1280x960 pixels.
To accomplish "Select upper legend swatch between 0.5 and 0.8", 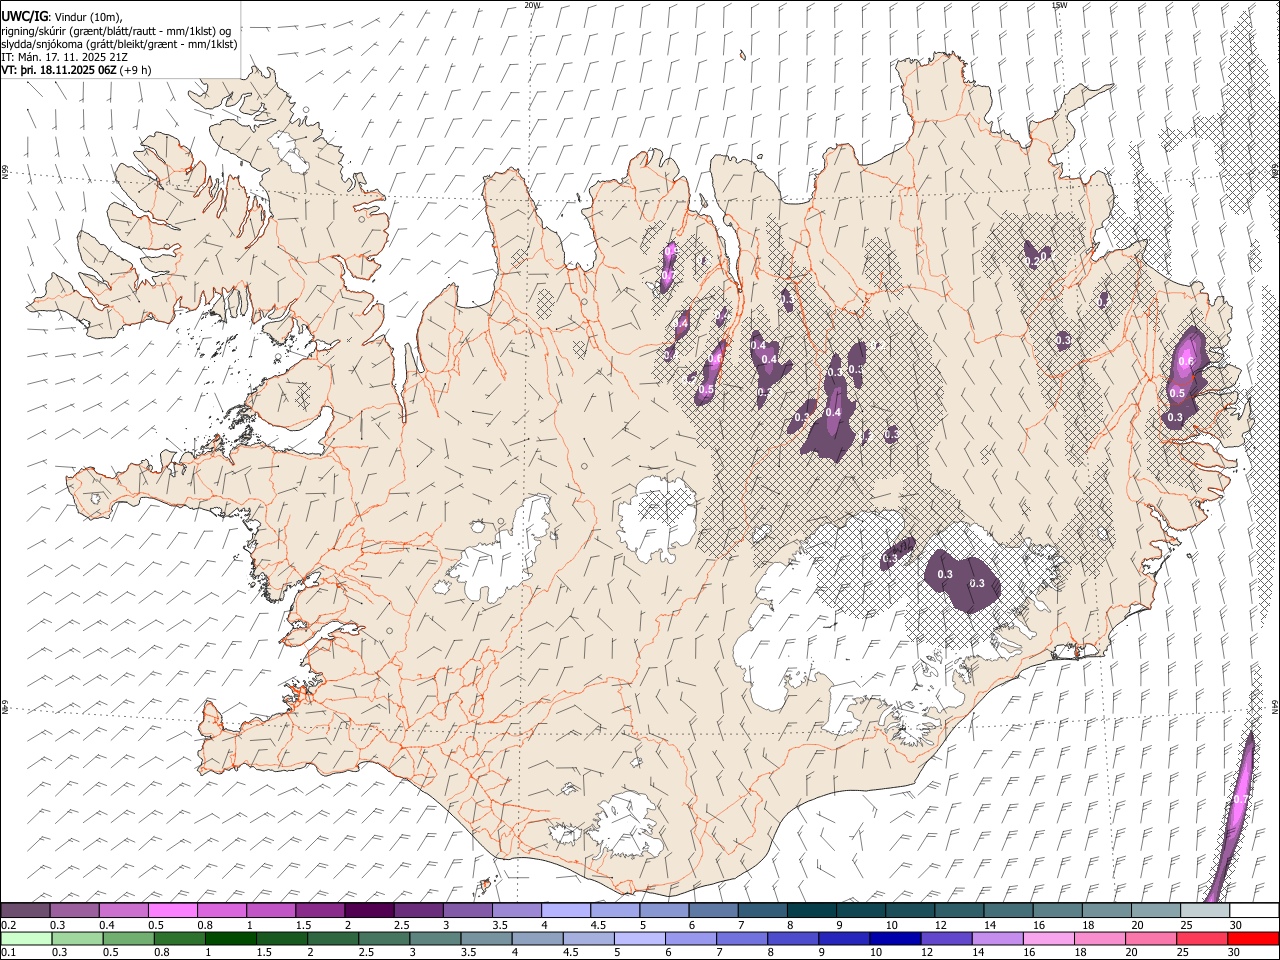I will click(x=173, y=911).
